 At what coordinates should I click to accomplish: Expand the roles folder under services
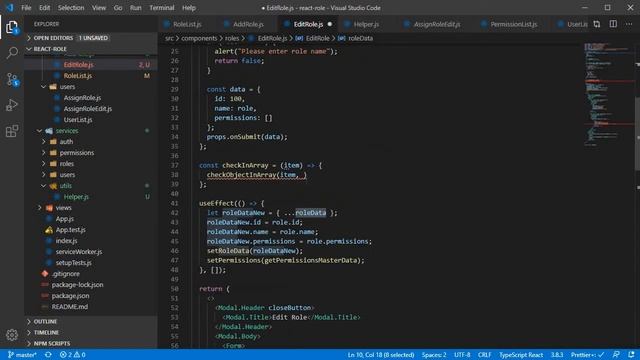click(67, 164)
